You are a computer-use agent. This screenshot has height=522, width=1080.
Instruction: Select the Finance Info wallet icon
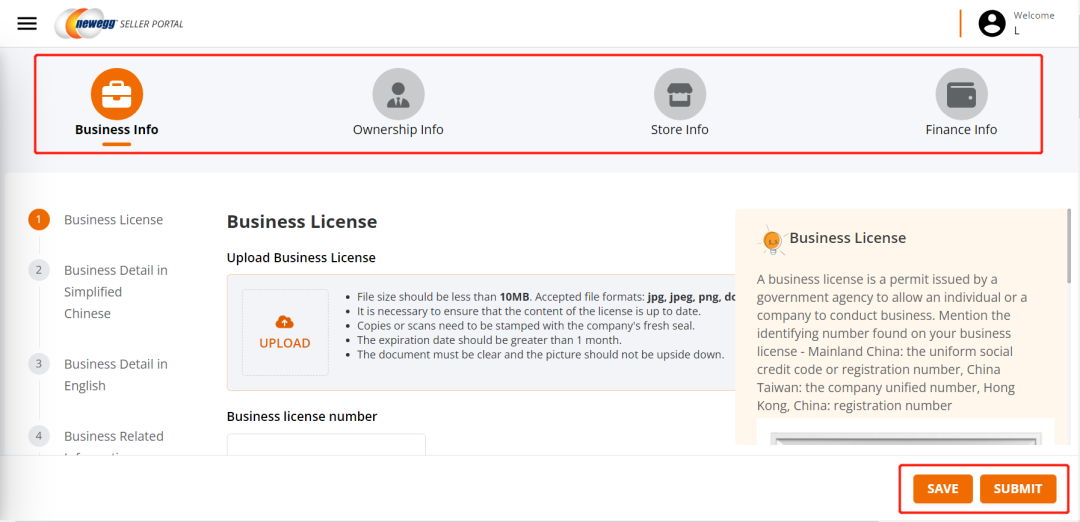point(961,94)
